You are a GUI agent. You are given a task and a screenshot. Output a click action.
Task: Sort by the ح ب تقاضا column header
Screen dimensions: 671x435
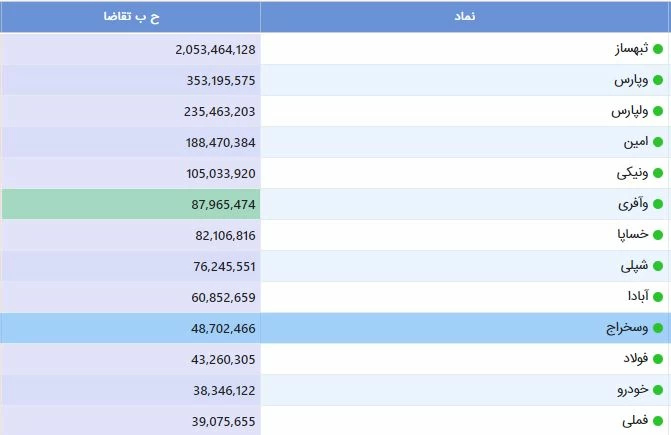(130, 17)
